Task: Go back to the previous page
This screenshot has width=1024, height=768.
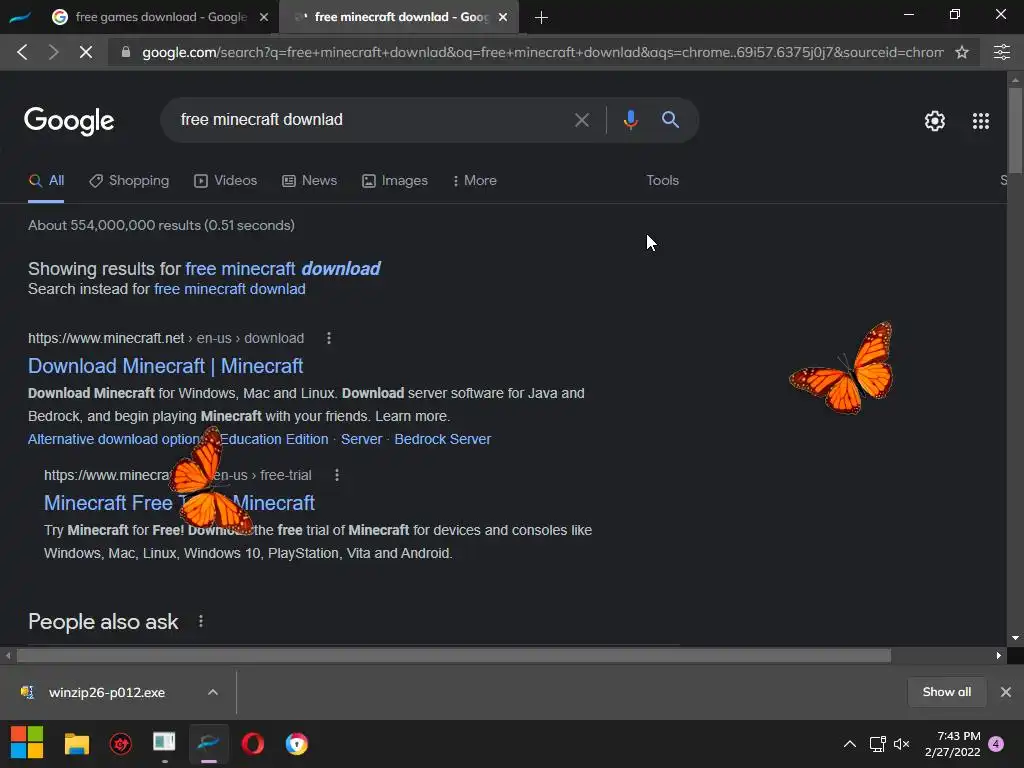Action: tap(22, 52)
